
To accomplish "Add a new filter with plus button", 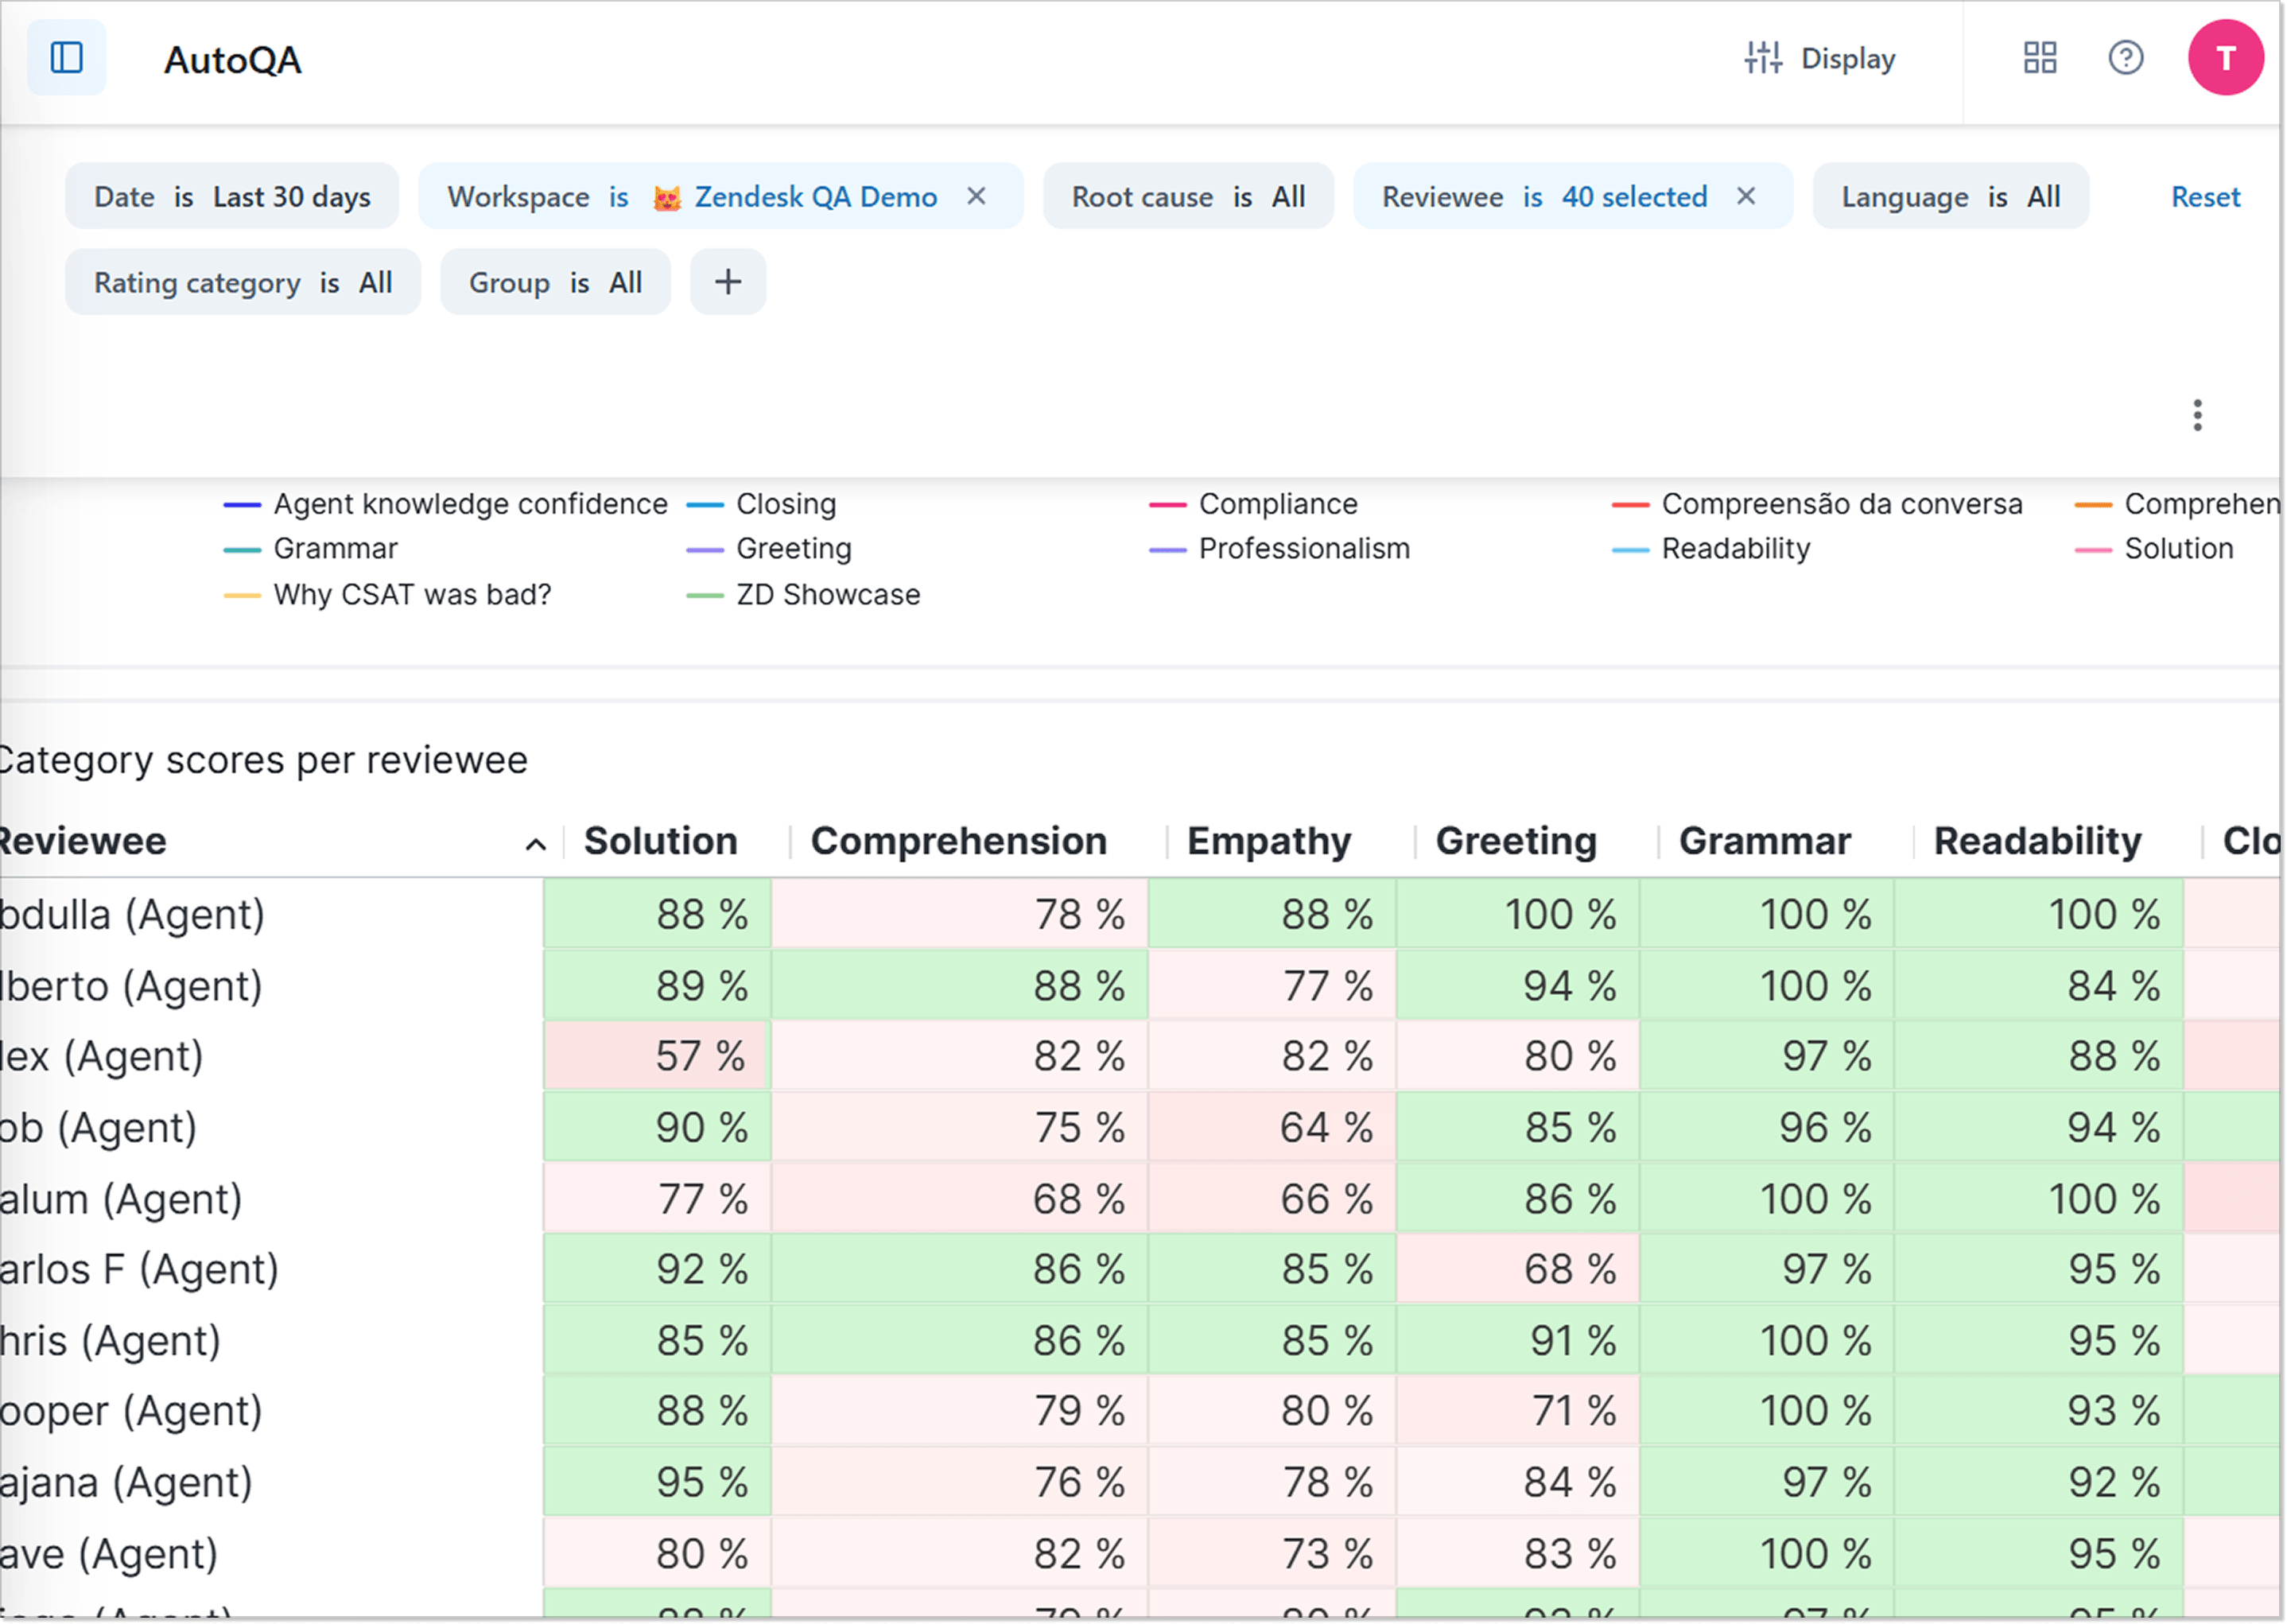I will (x=728, y=283).
